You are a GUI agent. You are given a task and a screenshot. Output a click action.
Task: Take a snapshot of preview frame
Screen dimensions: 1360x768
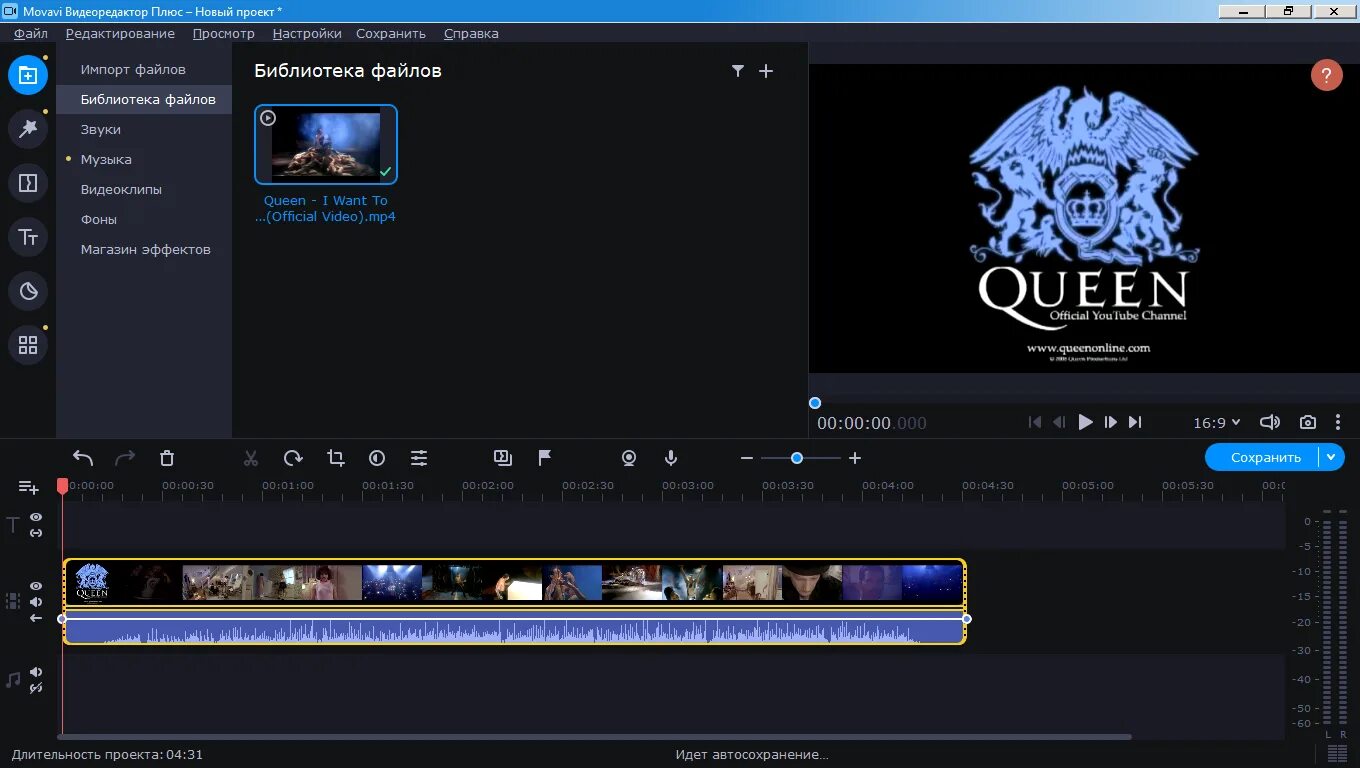click(1307, 422)
